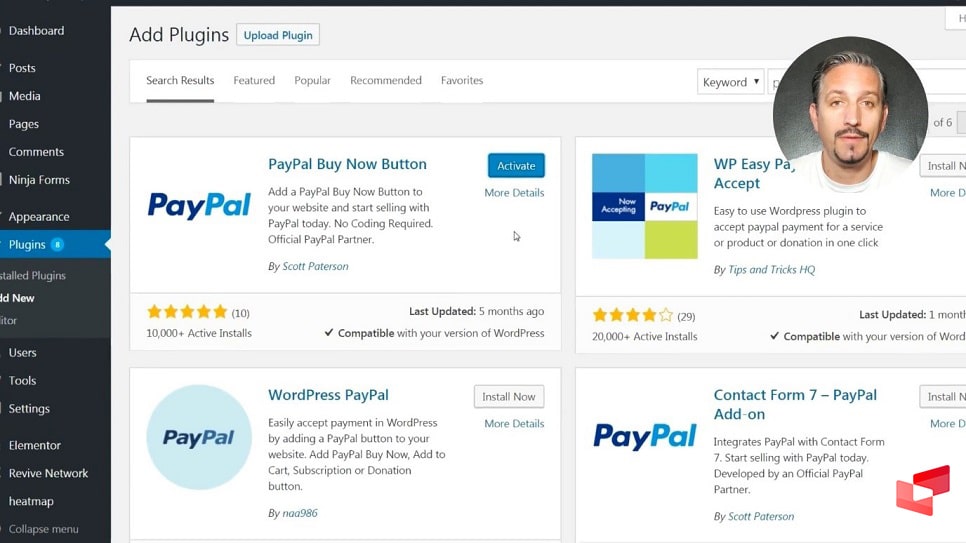The width and height of the screenshot is (966, 543).
Task: Open the Recommended plugins tab
Action: point(386,81)
